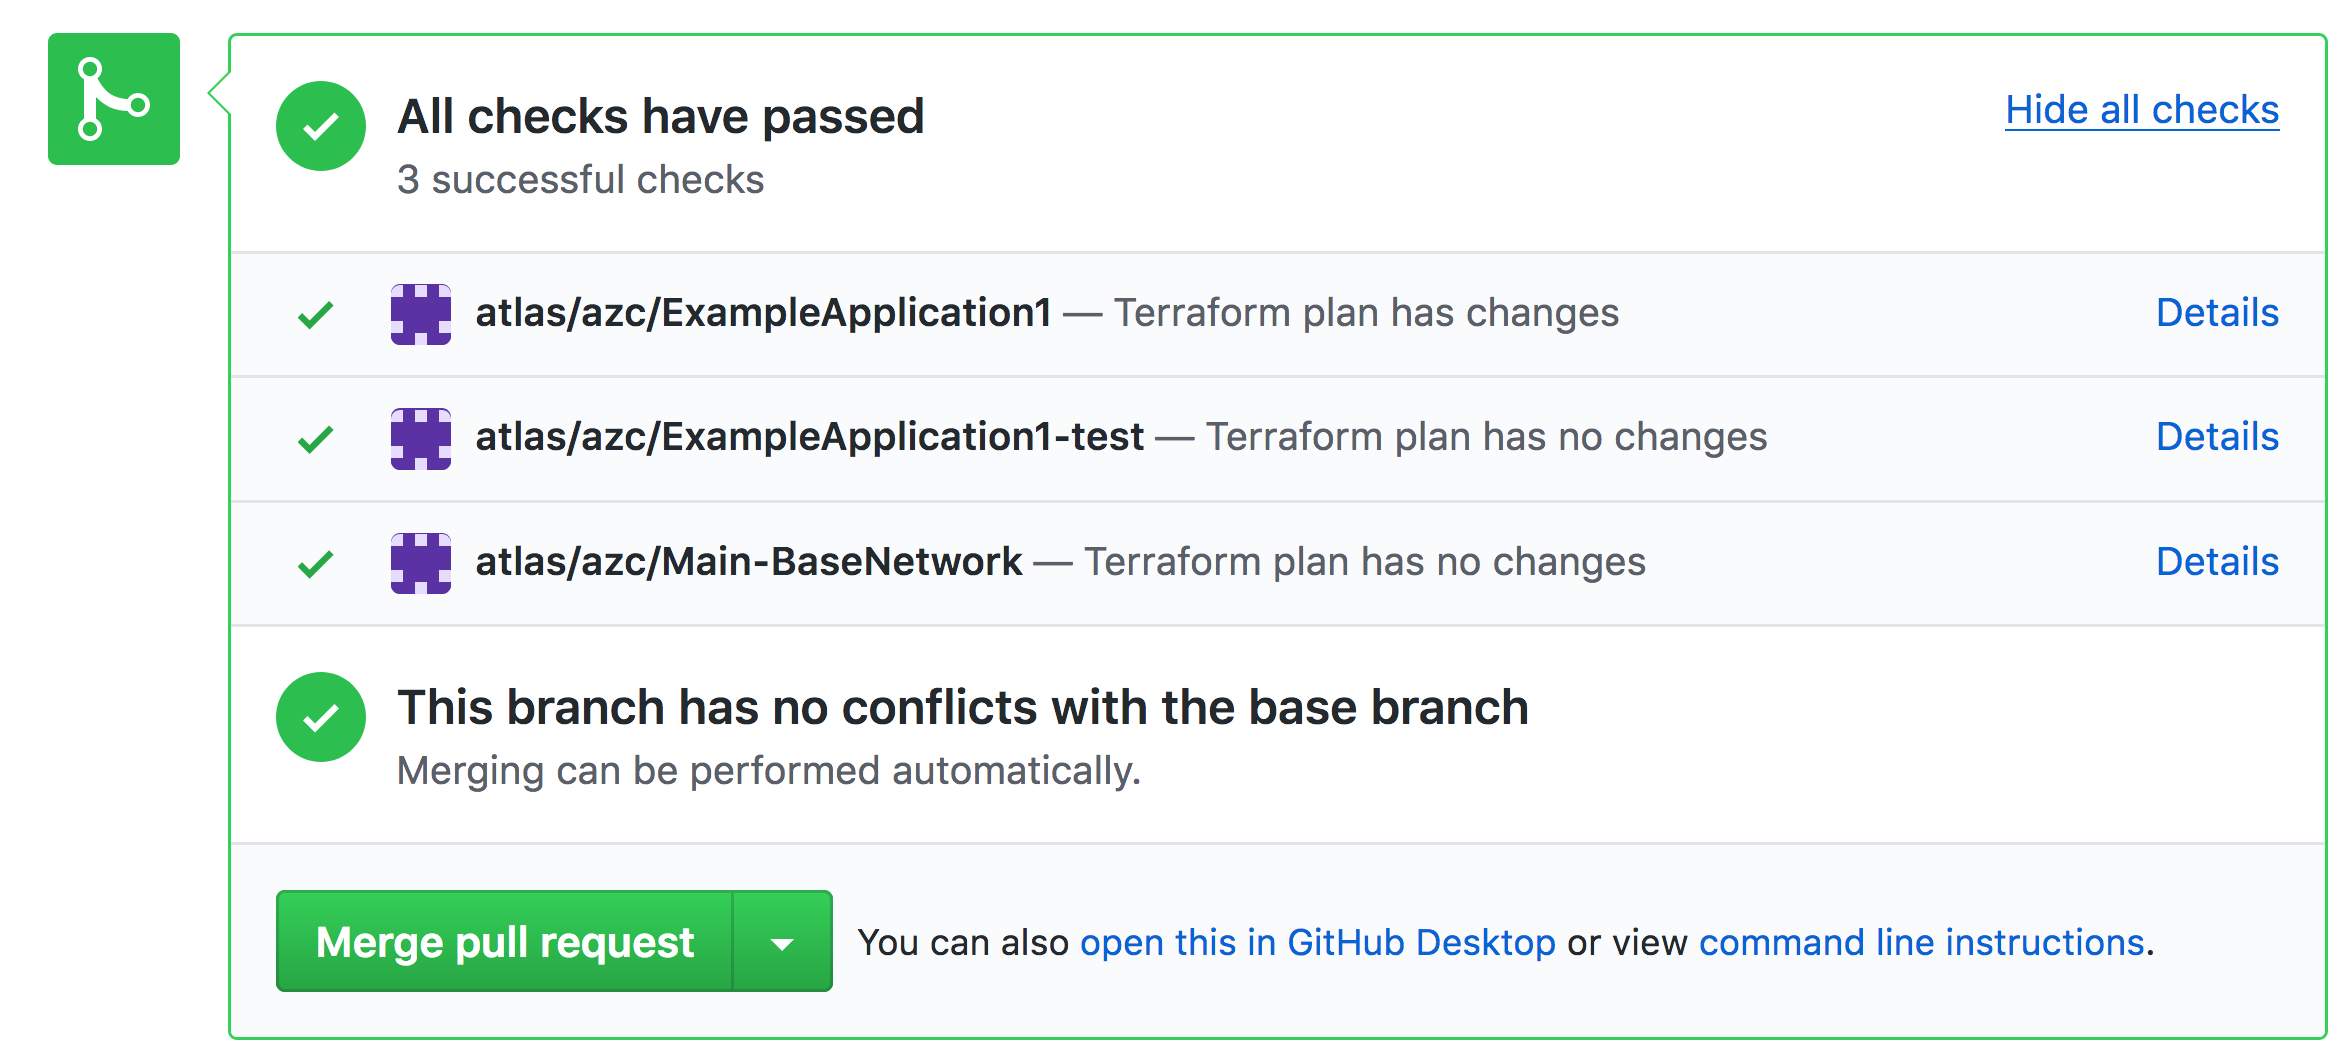Click the ExampleApplication1 purple Terraform app icon
Image resolution: width=2342 pixels, height=1056 pixels.
coord(420,314)
